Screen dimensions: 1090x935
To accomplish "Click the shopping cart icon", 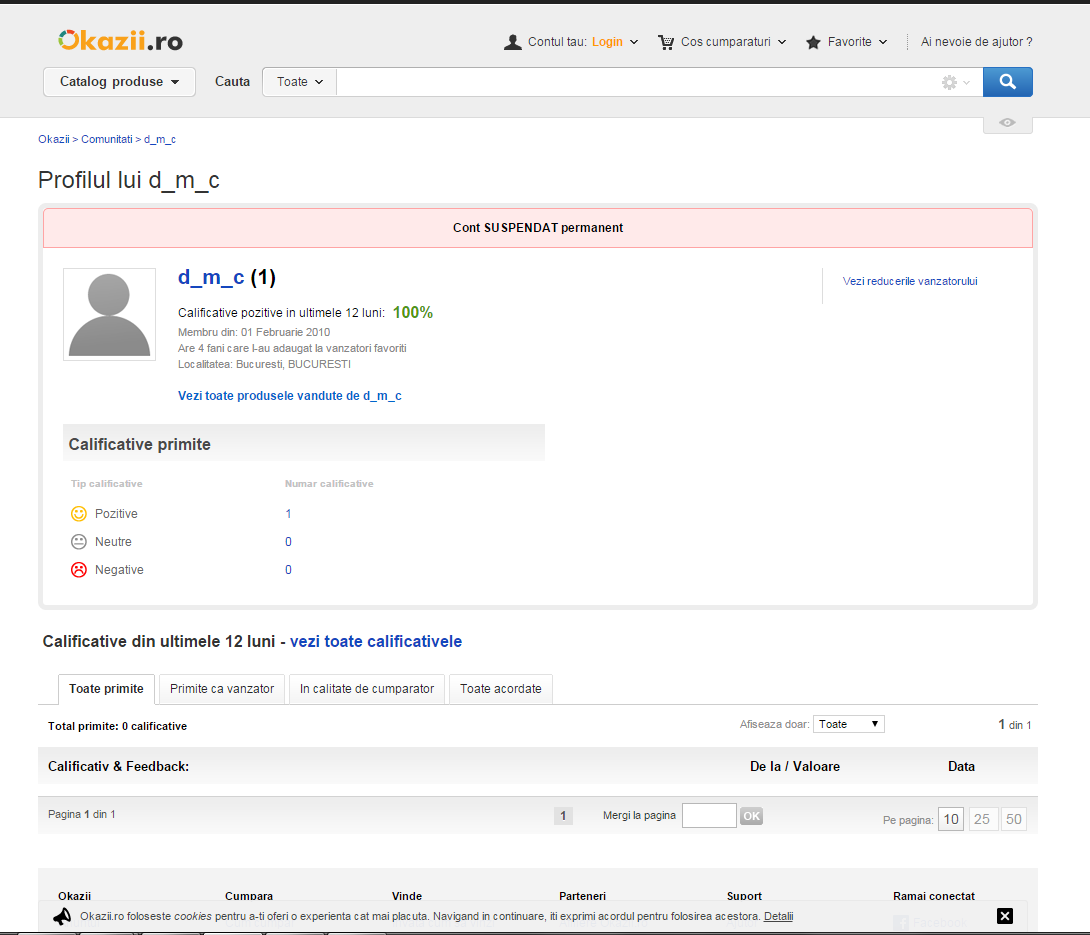I will (x=665, y=42).
